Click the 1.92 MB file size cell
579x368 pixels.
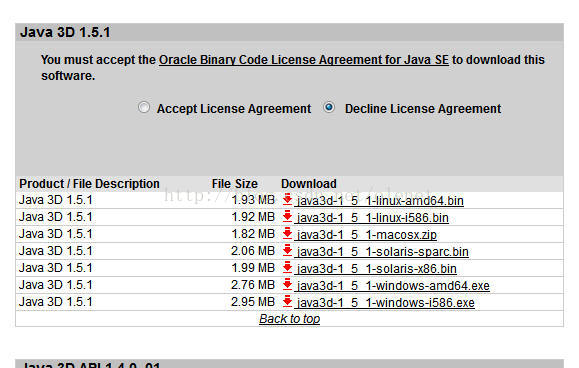coord(253,217)
